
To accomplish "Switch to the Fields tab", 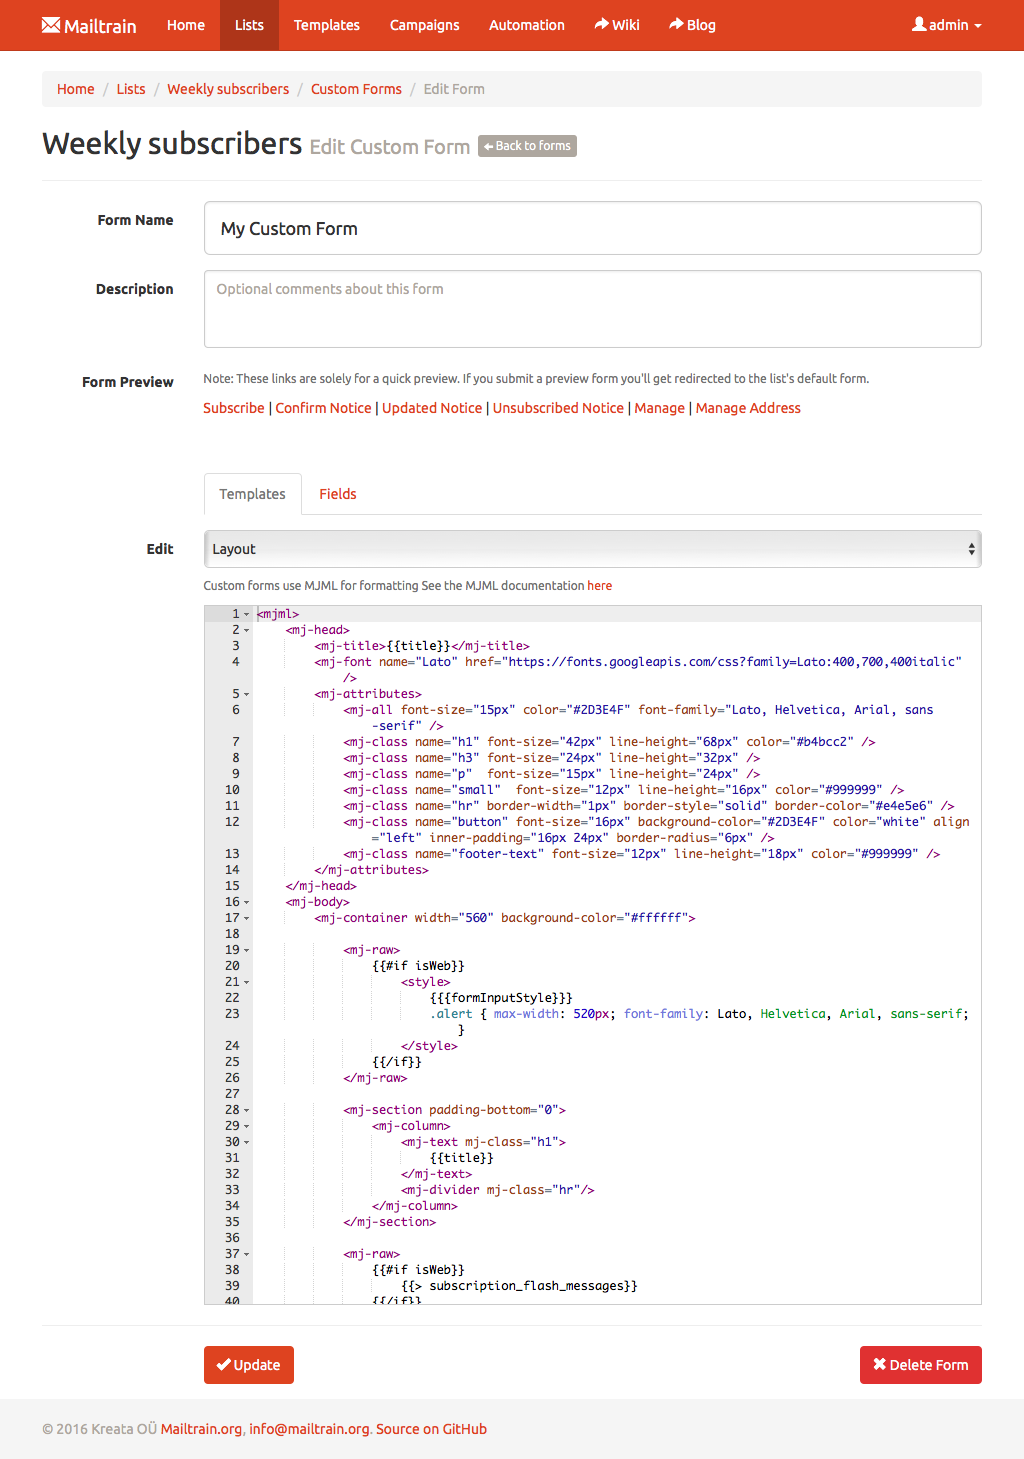I will [x=337, y=493].
